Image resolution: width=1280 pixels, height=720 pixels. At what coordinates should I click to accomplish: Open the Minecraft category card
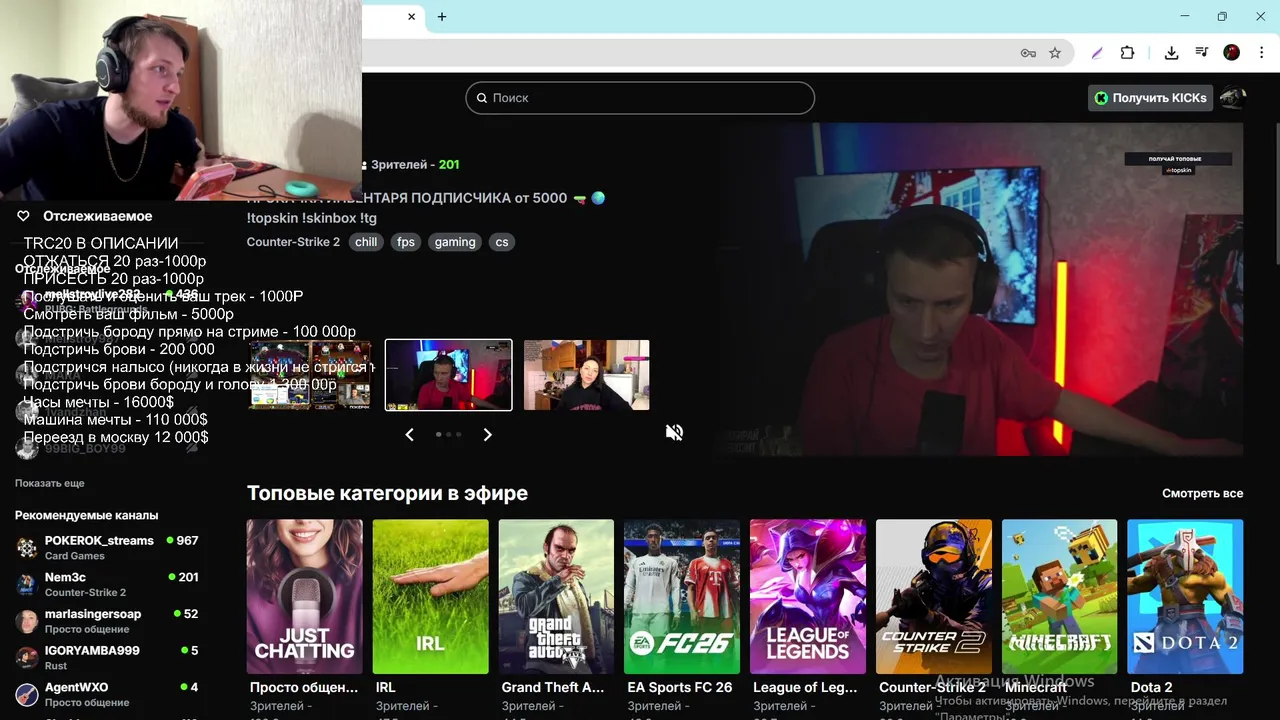(x=1059, y=596)
